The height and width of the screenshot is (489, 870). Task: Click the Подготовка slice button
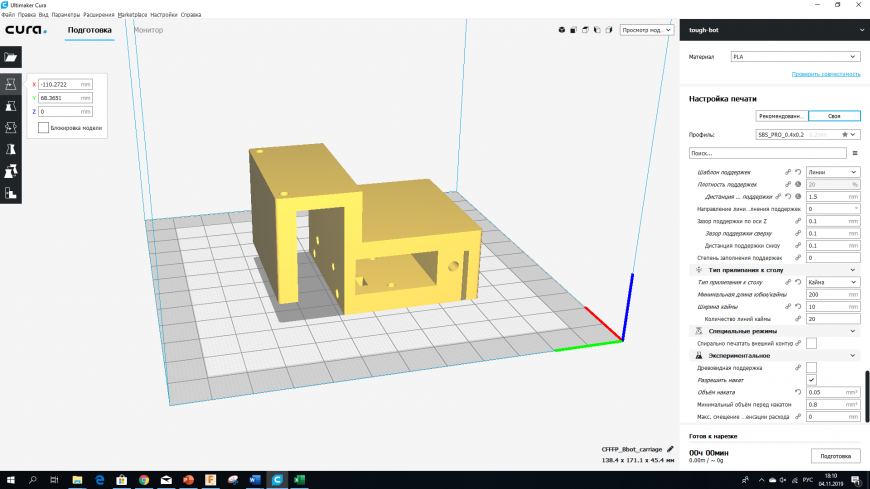point(834,456)
